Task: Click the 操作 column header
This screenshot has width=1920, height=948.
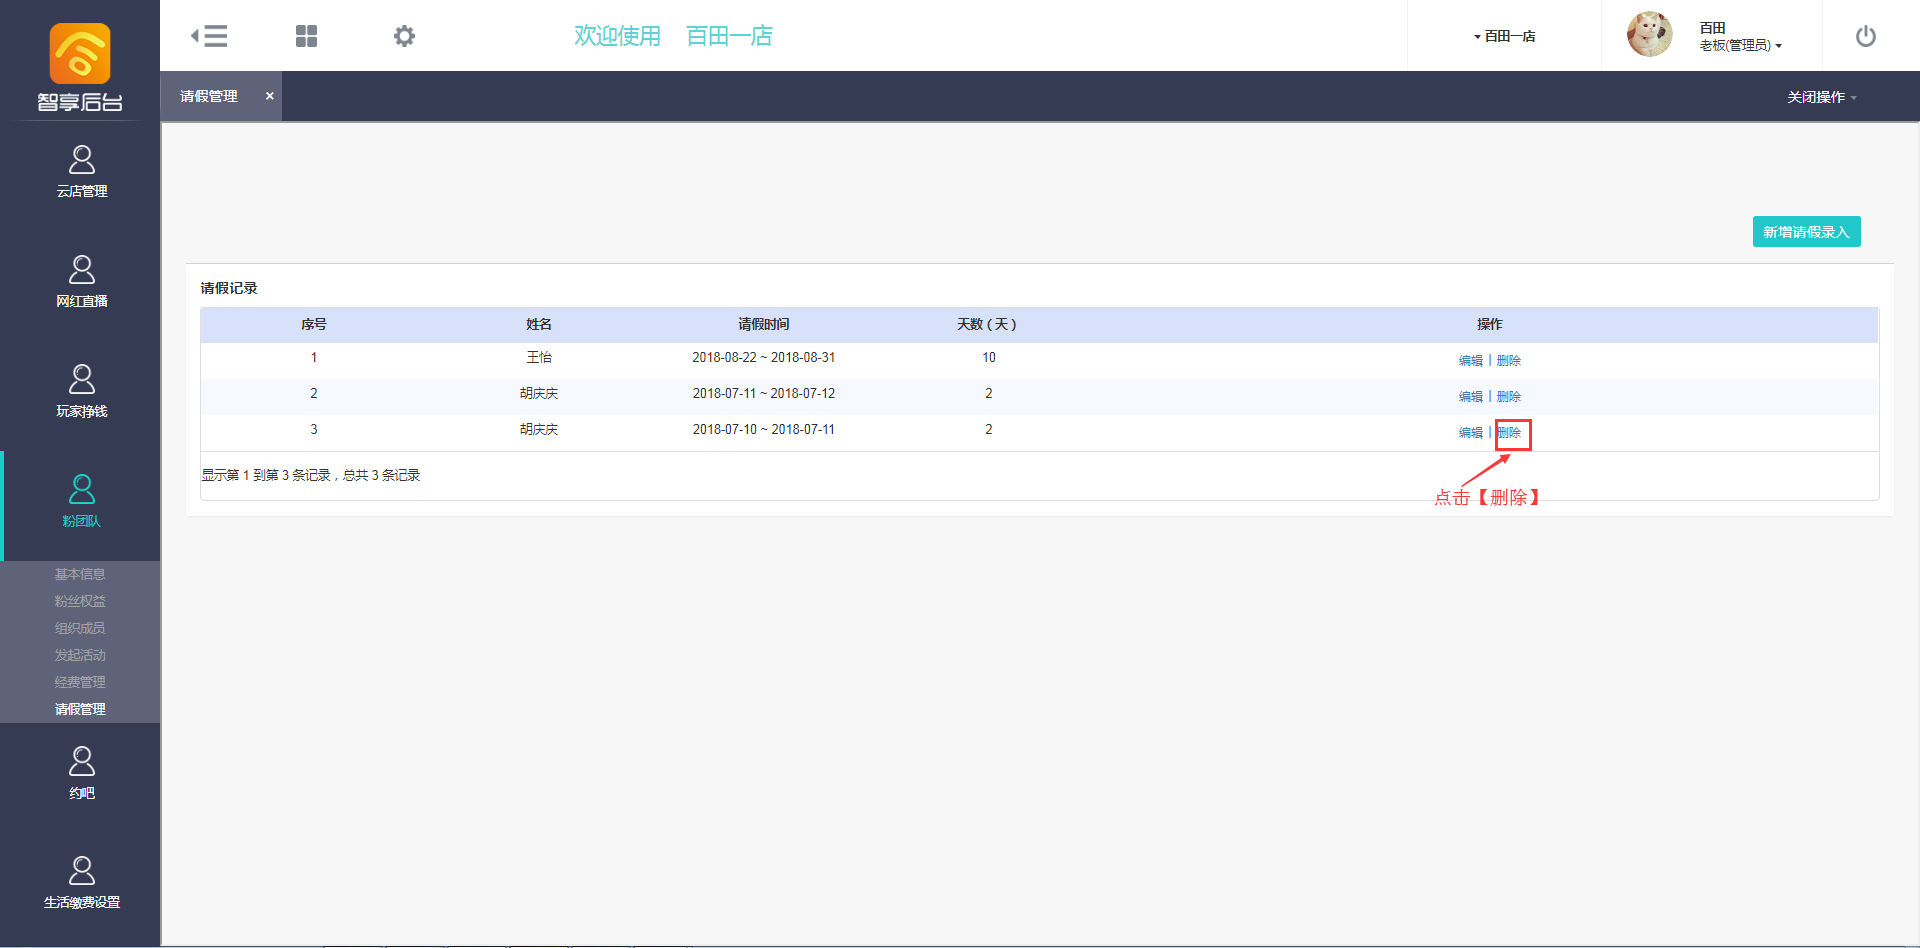Action: point(1490,324)
